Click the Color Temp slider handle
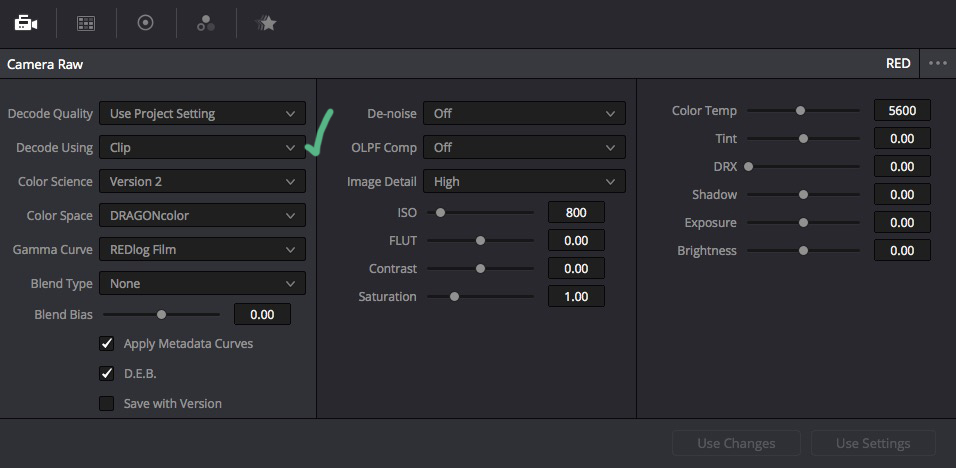 point(801,111)
